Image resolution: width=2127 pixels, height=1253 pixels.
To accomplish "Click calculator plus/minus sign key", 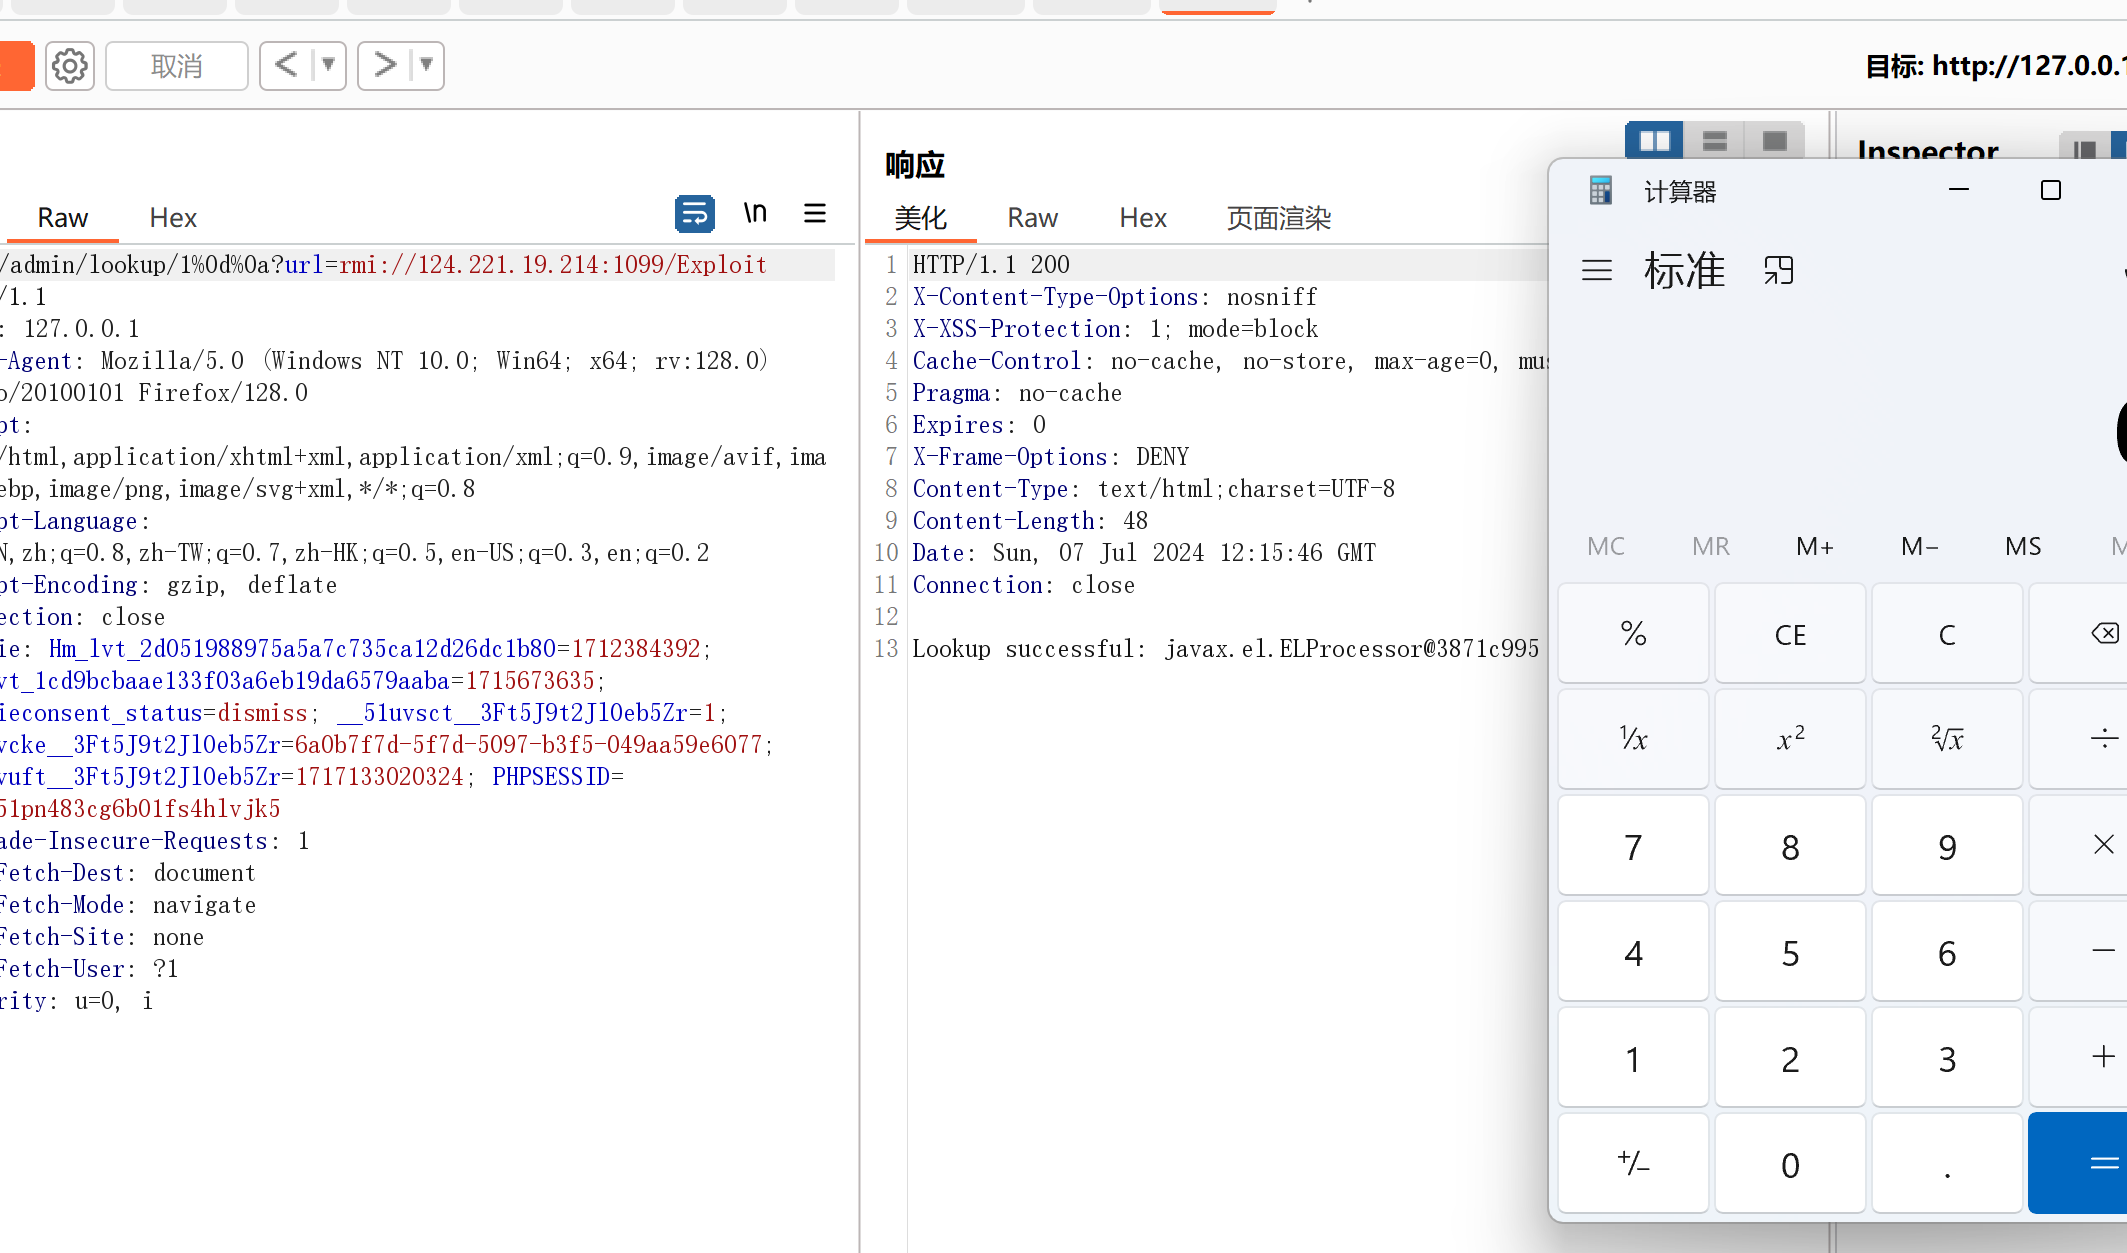I will 1633,1164.
